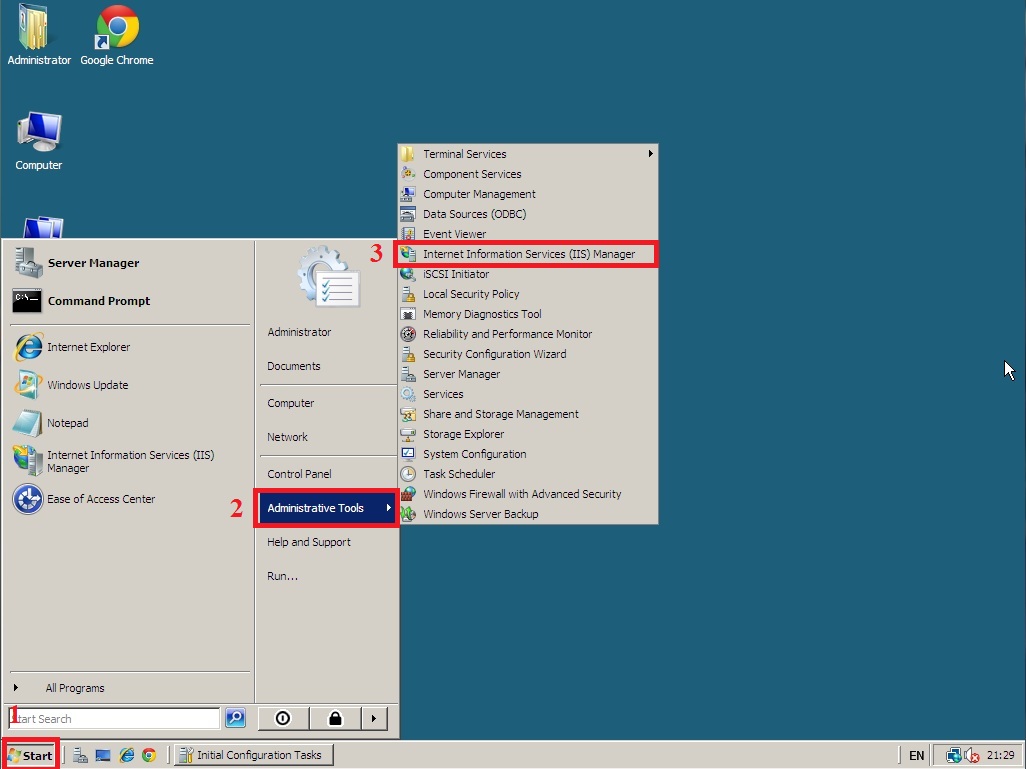1026x769 pixels.
Task: Open Ease of Access Center icon
Action: click(28, 499)
